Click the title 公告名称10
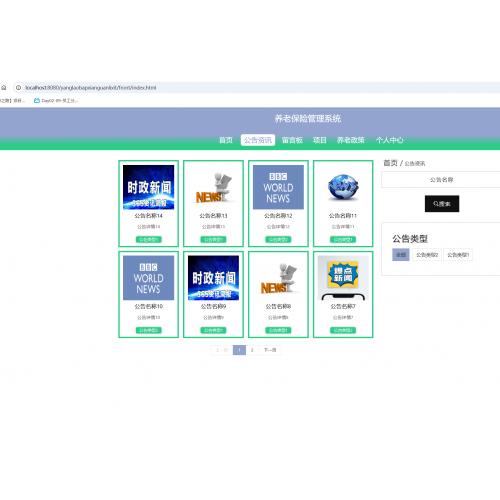500x500 pixels. pos(149,306)
